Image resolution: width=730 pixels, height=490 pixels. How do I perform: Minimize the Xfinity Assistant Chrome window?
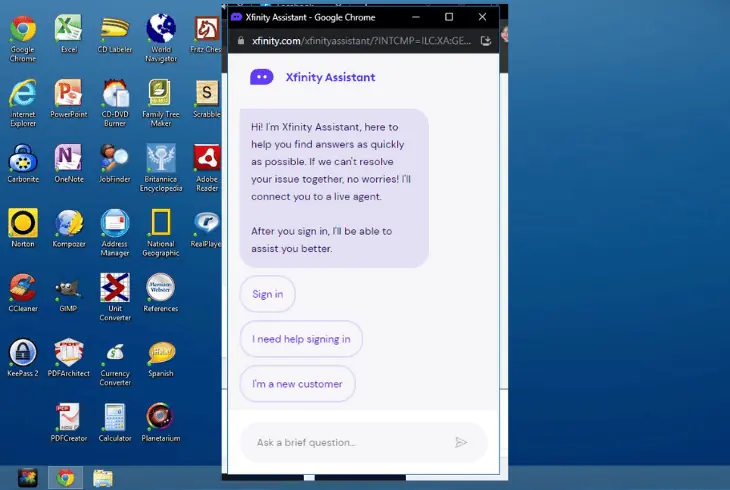(x=416, y=17)
